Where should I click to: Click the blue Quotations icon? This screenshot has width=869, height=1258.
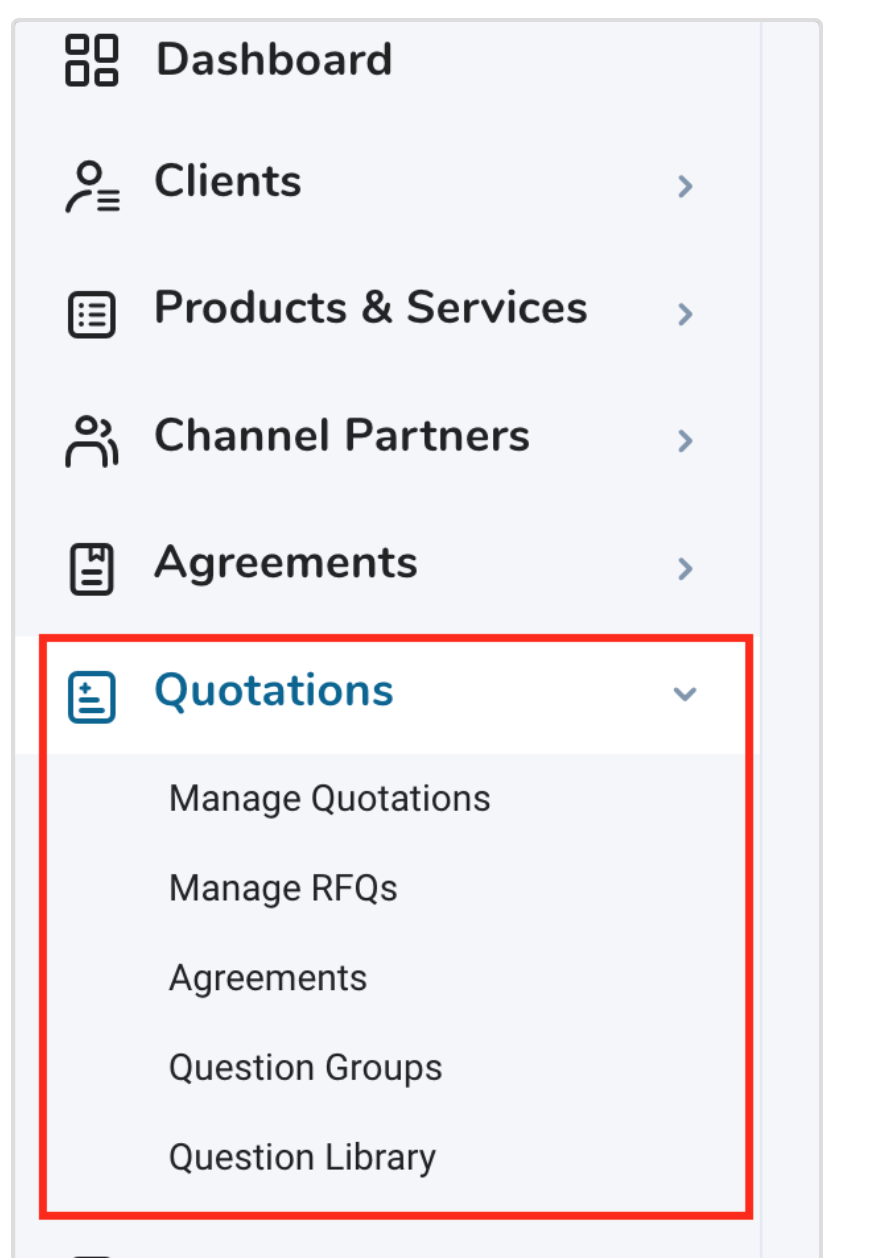point(92,696)
